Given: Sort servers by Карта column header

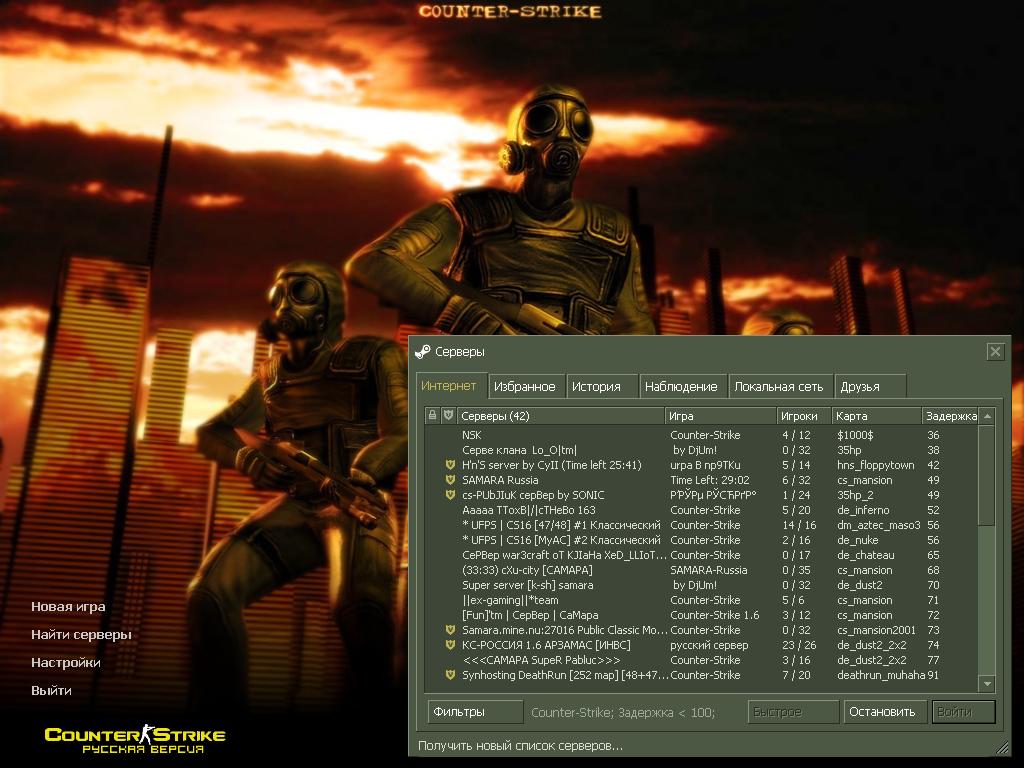Looking at the screenshot, I should (876, 416).
